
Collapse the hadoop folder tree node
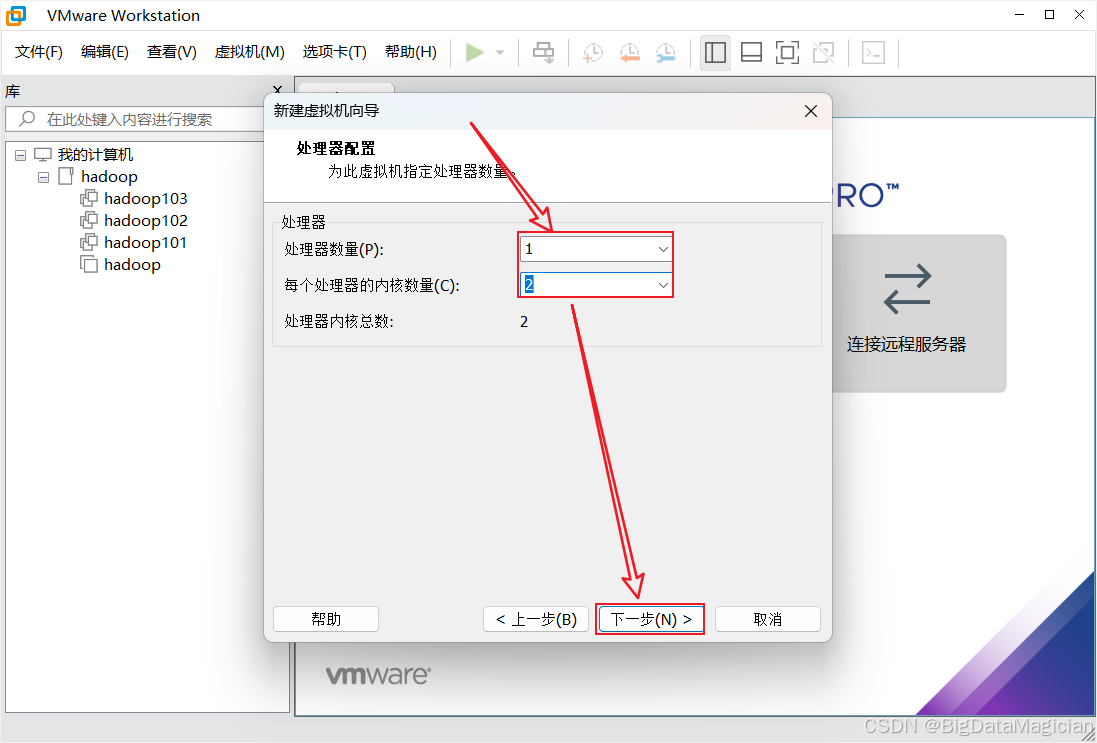pyautogui.click(x=43, y=177)
